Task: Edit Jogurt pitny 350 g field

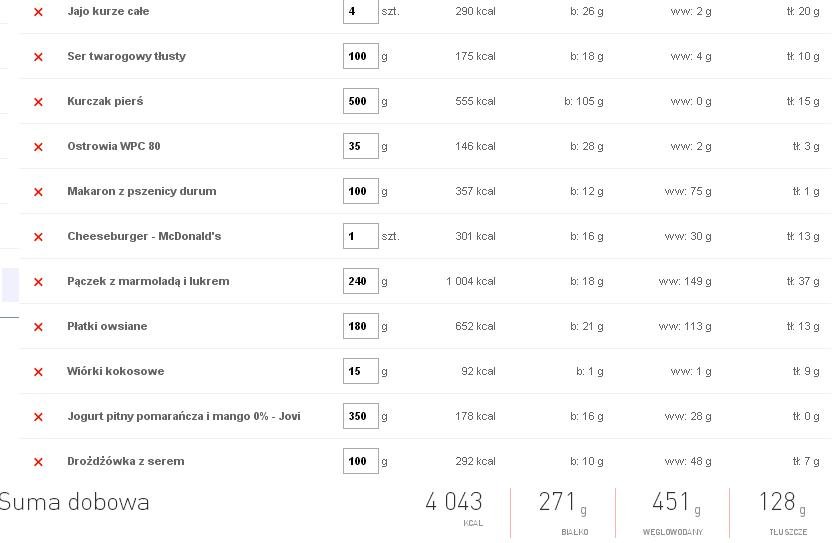Action: coord(361,416)
